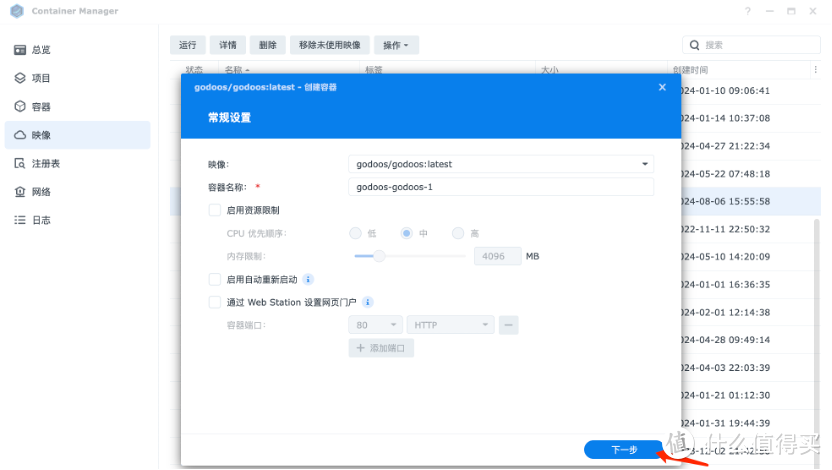The height and width of the screenshot is (470, 832).
Task: Click the 运行 run toolbar button
Action: coord(187,45)
